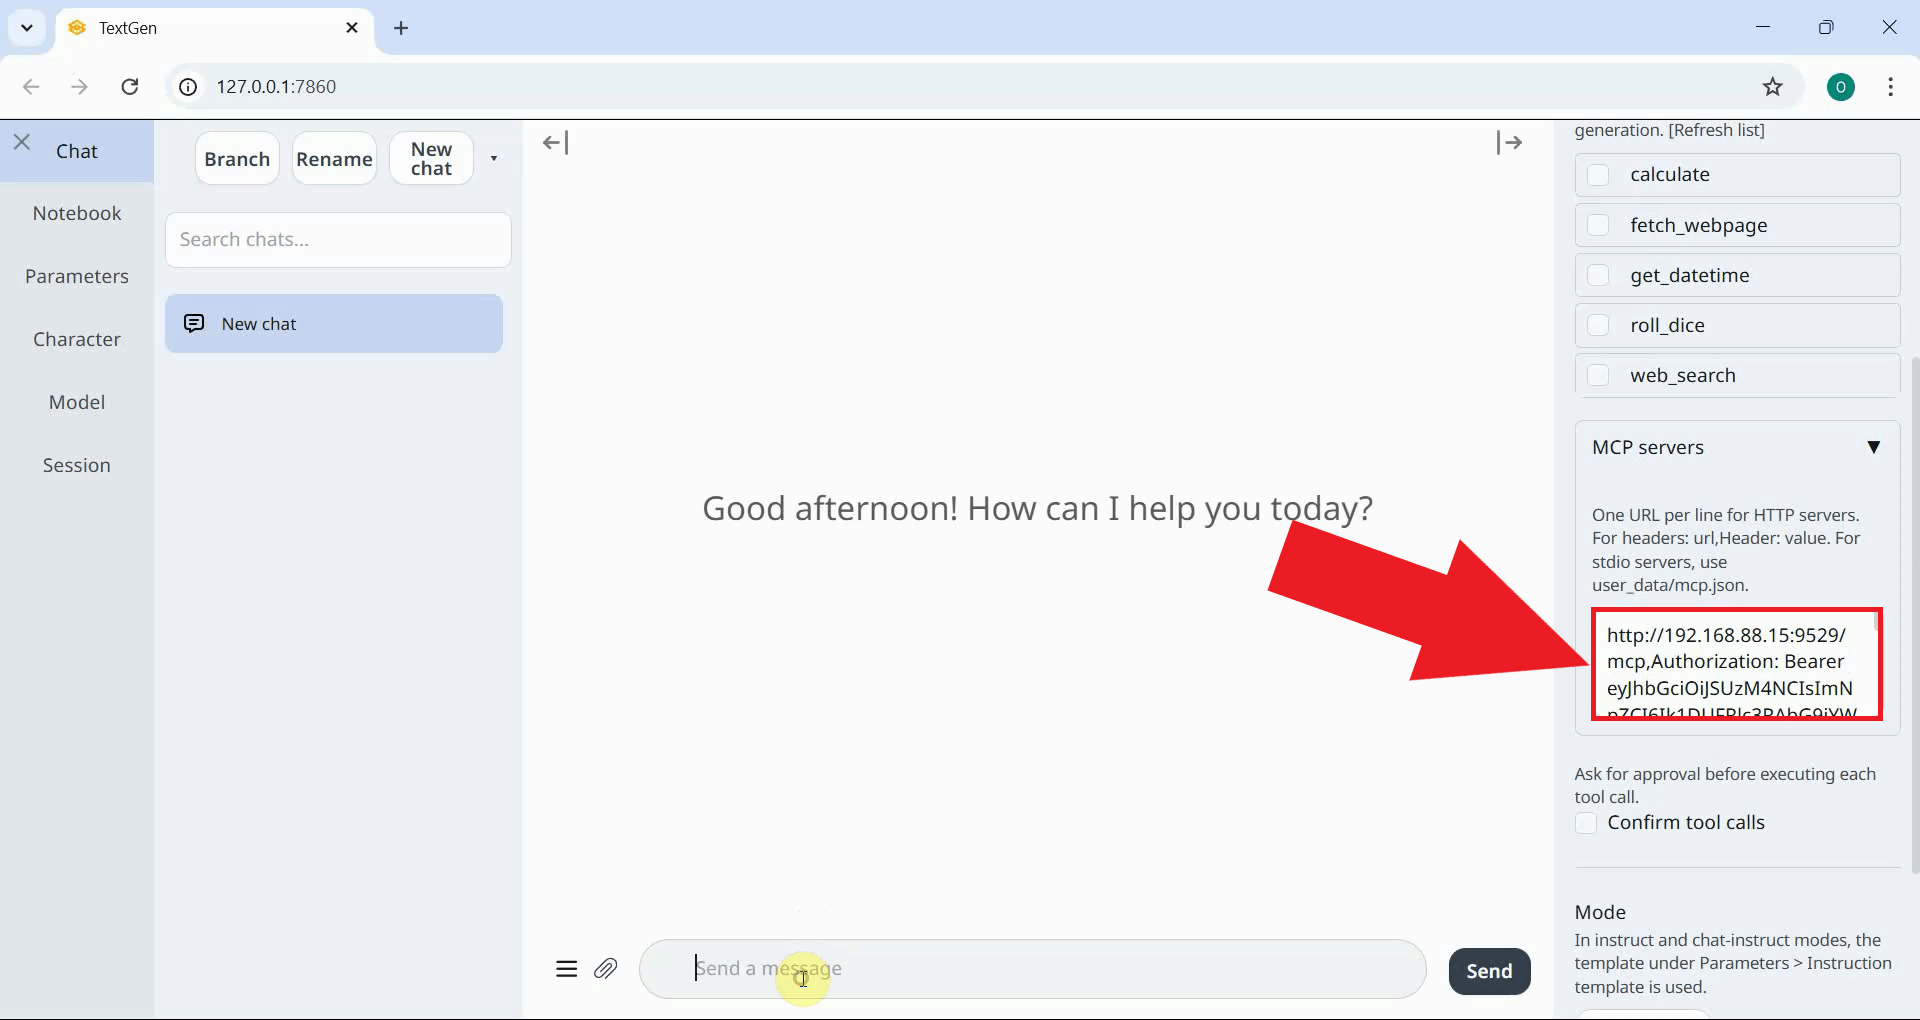
Task: Click the Branch button
Action: point(237,159)
